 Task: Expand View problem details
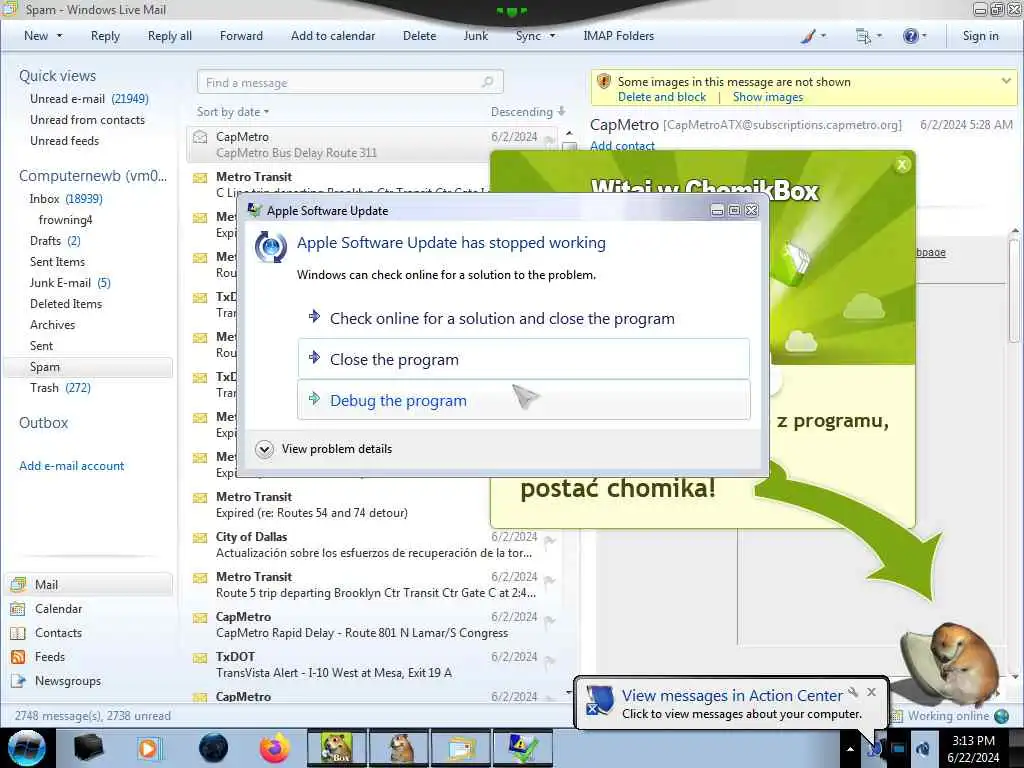(324, 449)
